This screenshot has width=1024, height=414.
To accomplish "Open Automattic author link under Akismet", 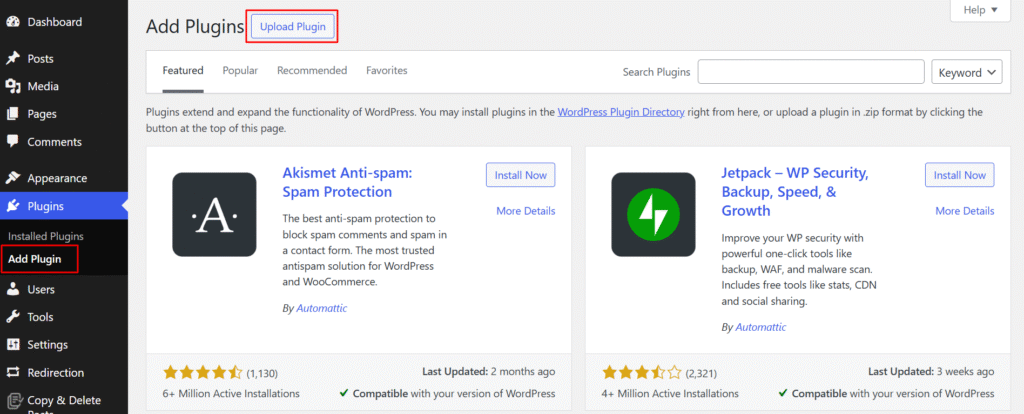I will point(322,308).
